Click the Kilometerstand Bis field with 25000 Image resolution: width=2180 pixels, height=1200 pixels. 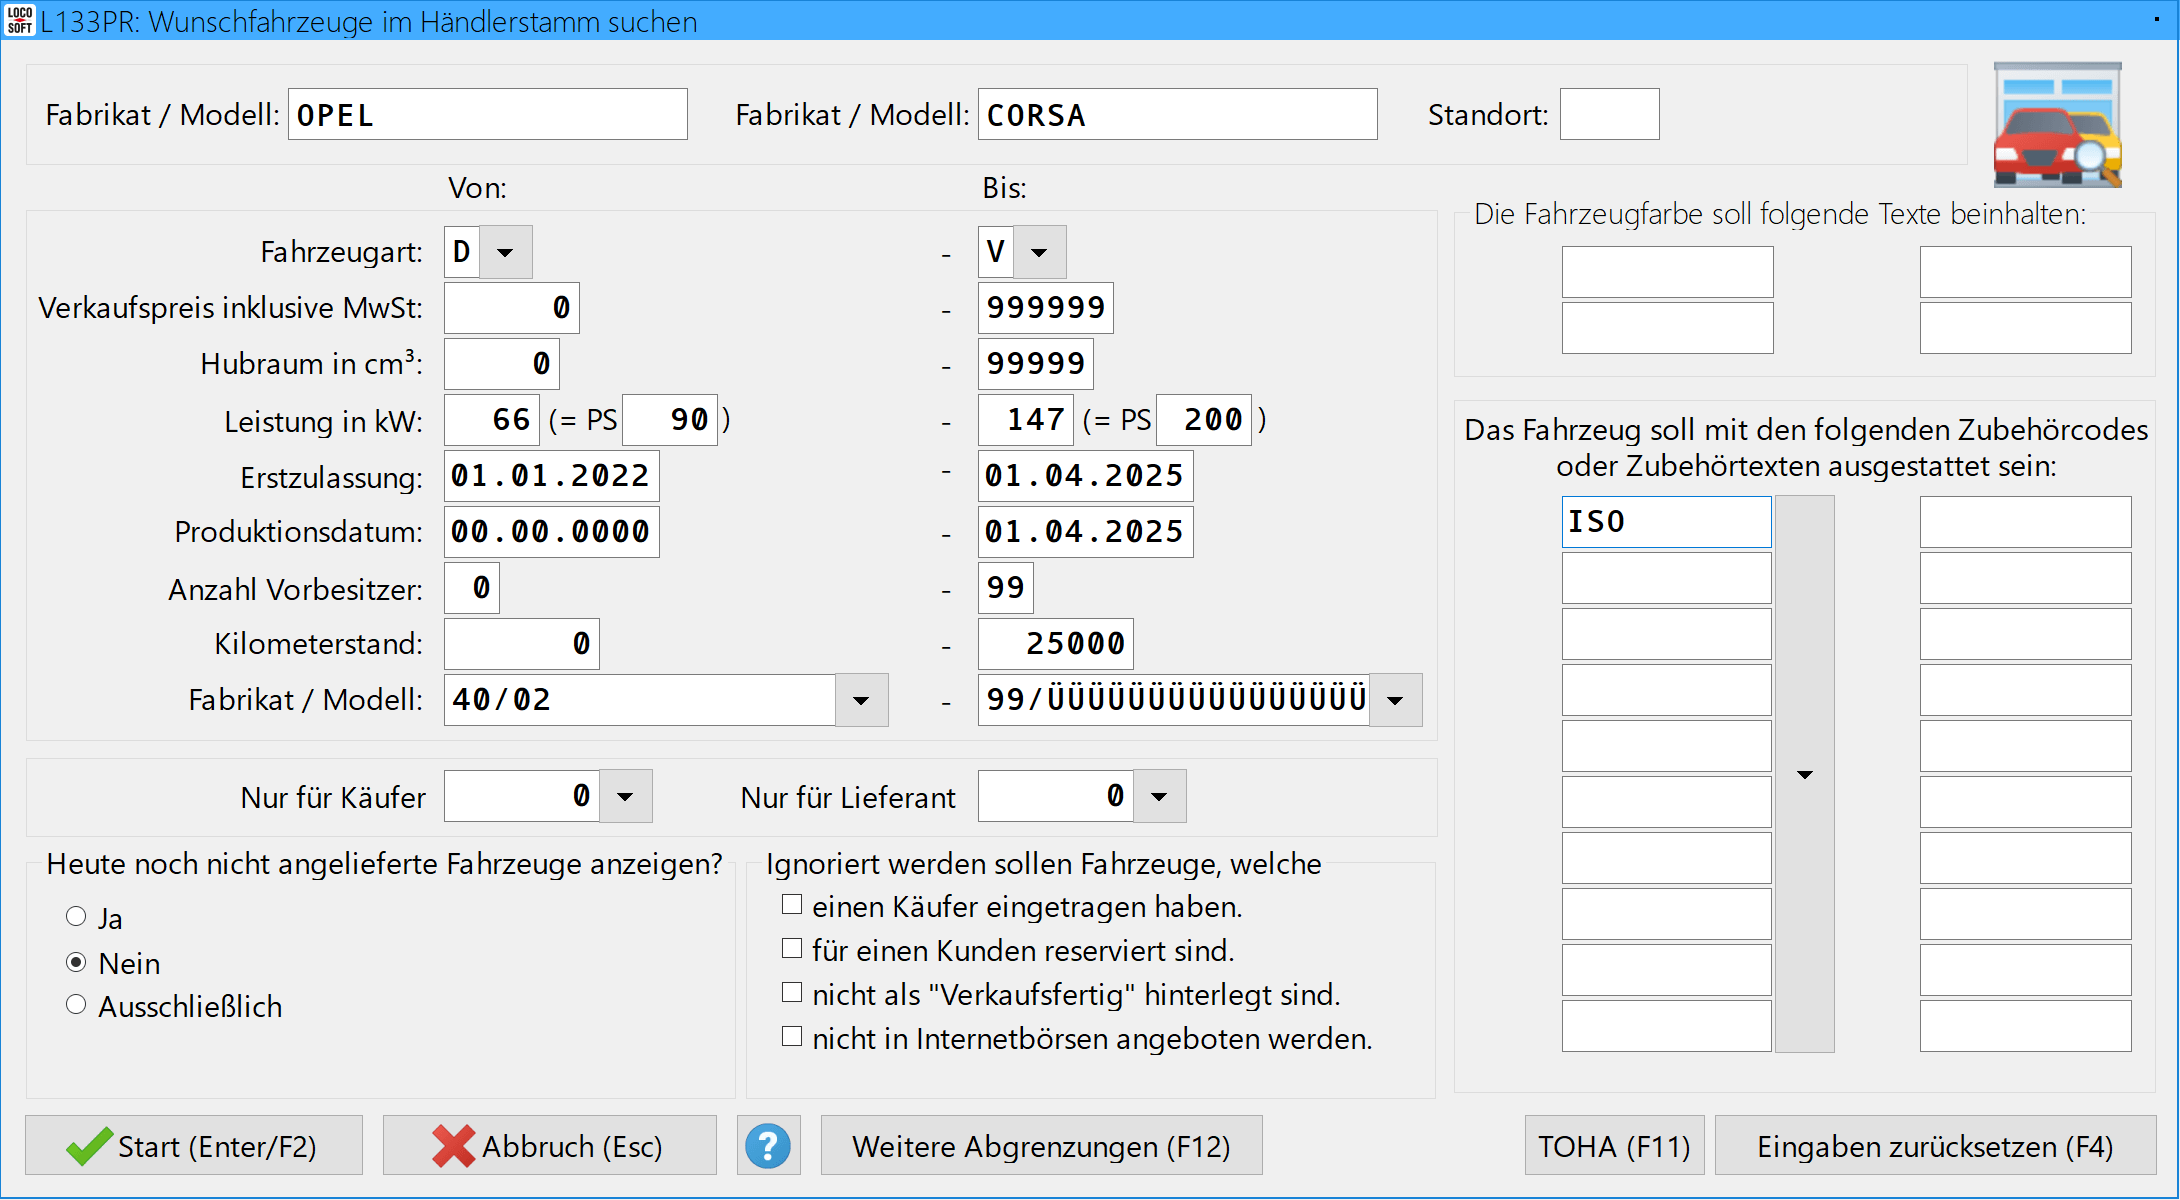coord(1055,644)
